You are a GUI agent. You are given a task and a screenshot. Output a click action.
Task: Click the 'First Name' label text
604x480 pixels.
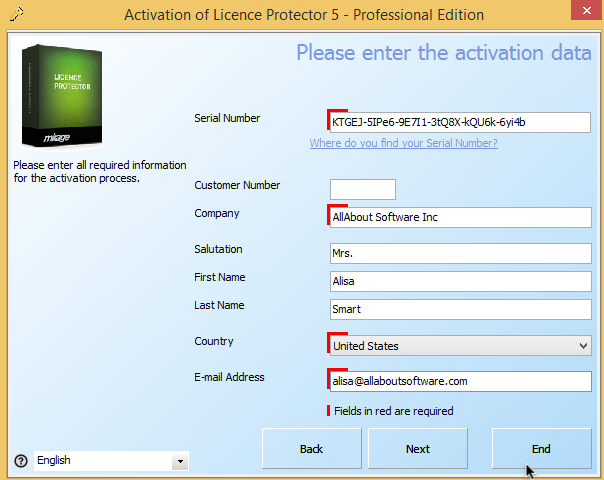(x=220, y=277)
